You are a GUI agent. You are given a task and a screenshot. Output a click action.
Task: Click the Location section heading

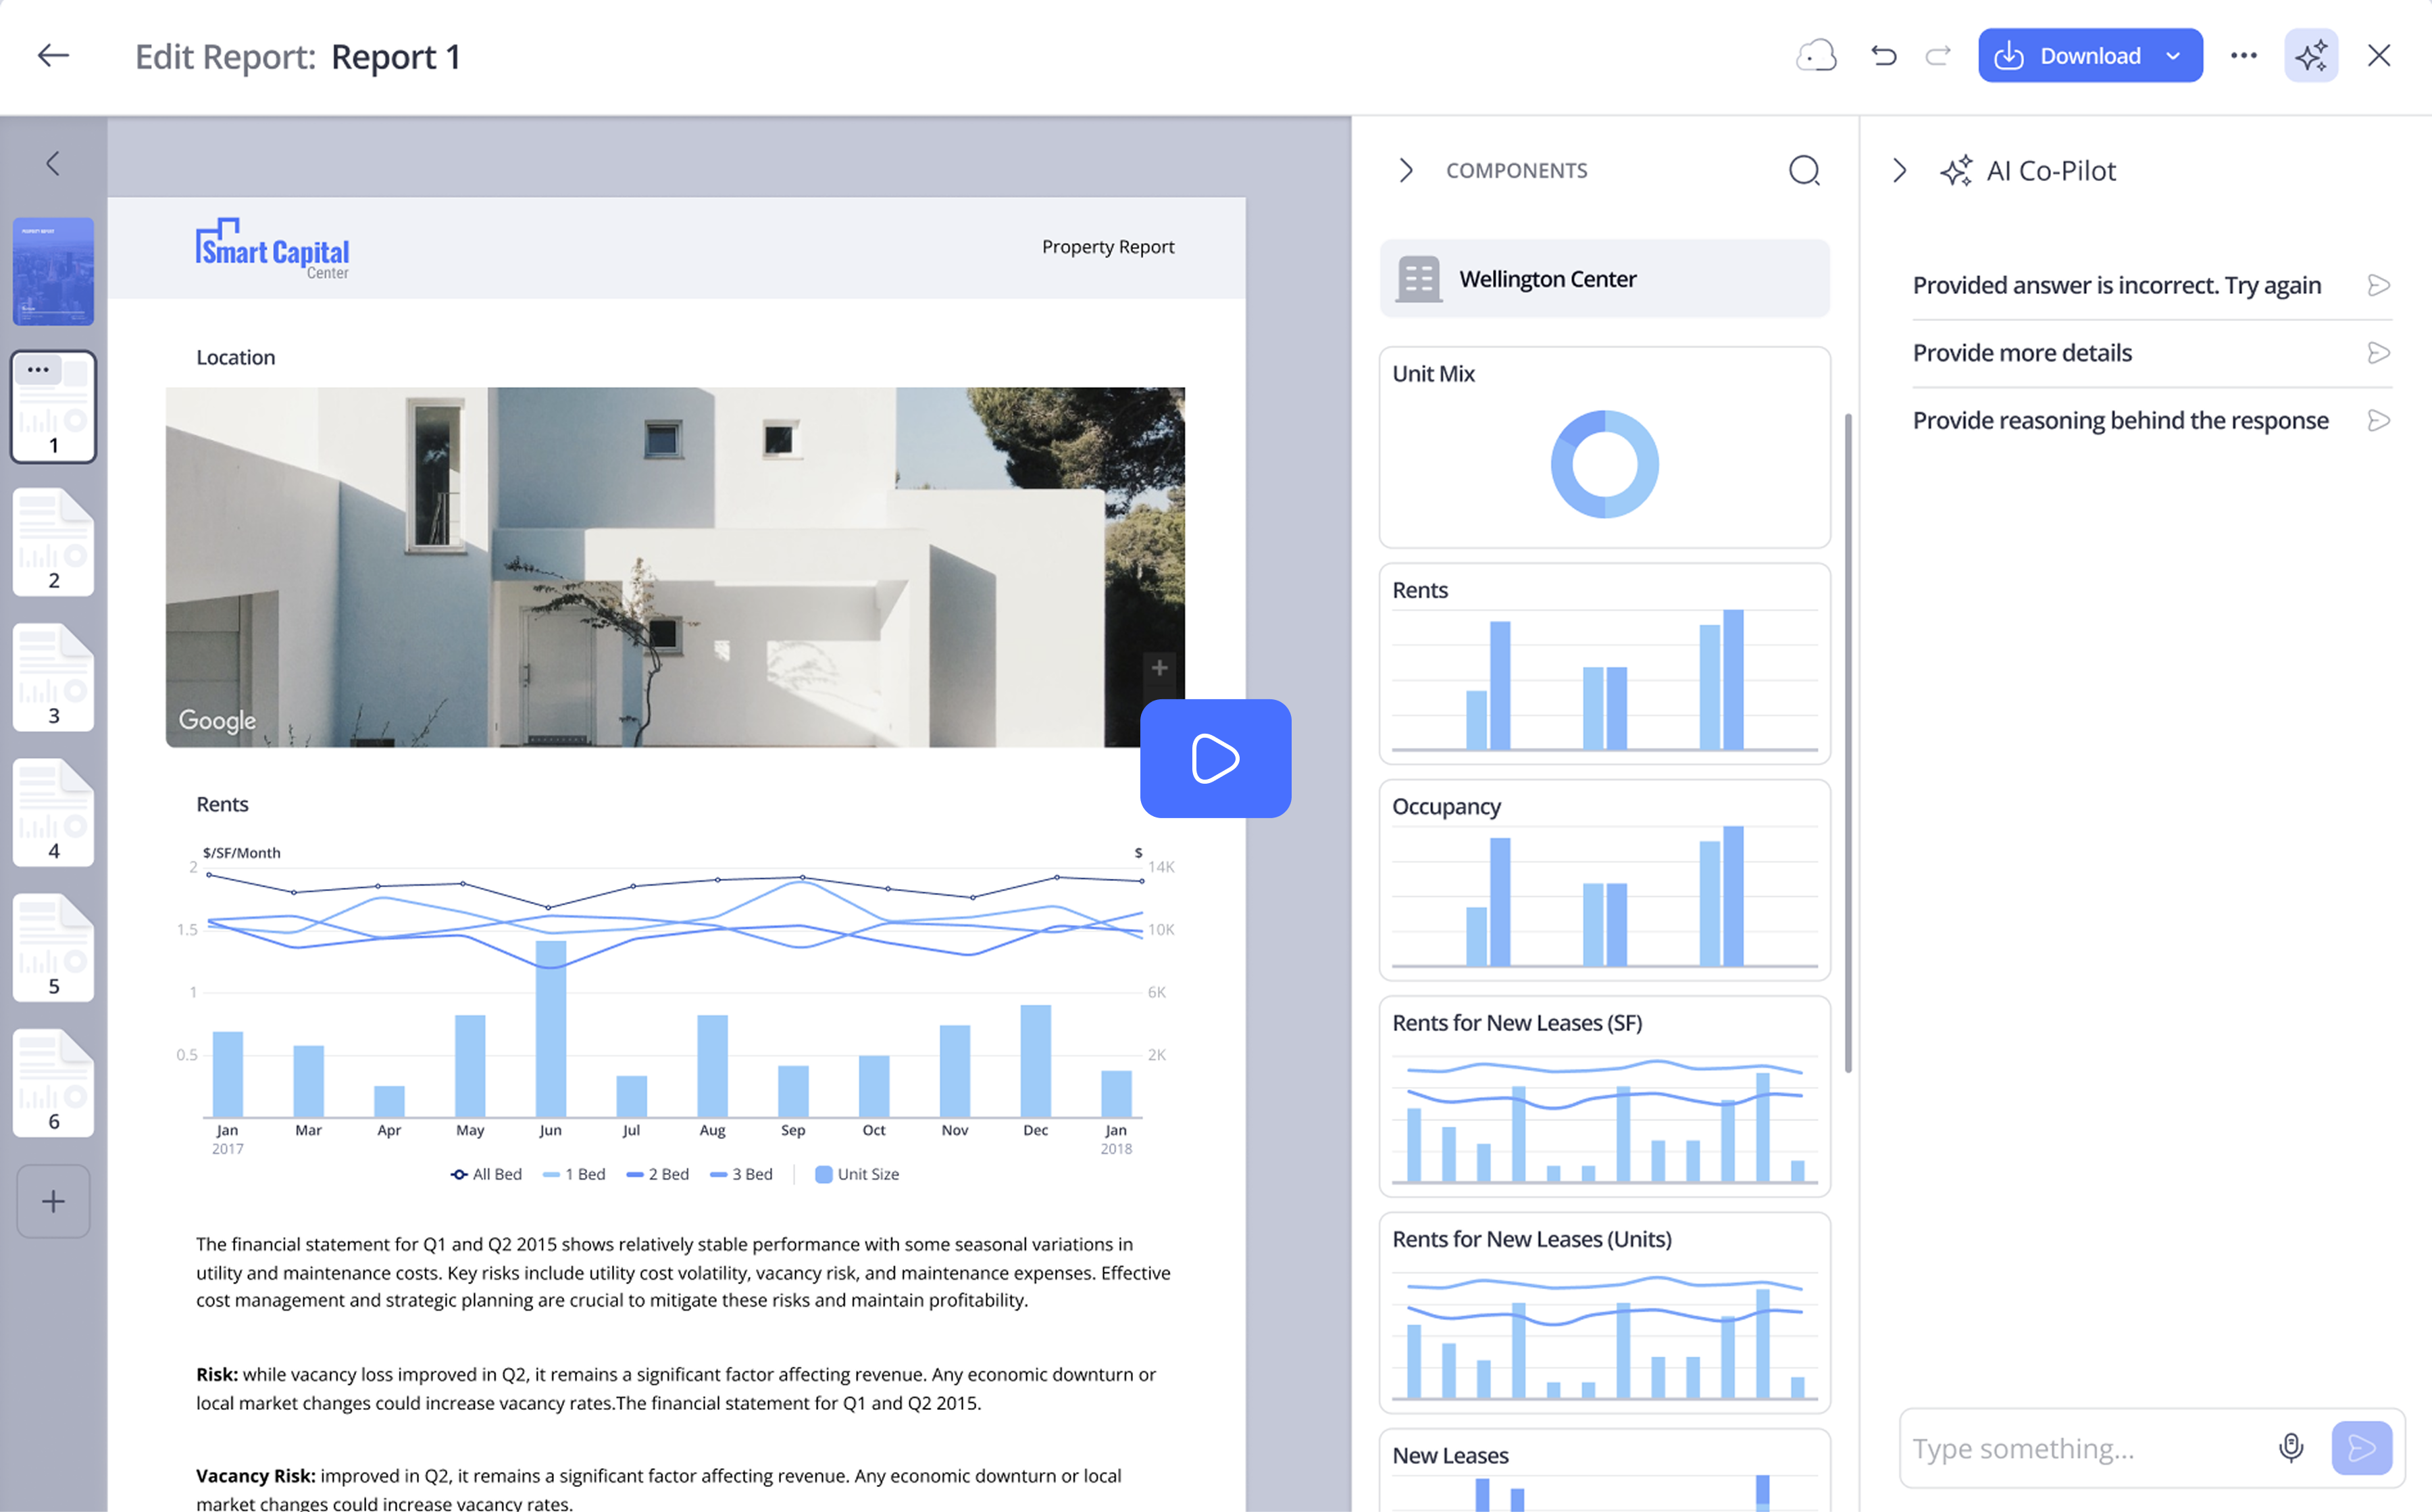click(235, 357)
